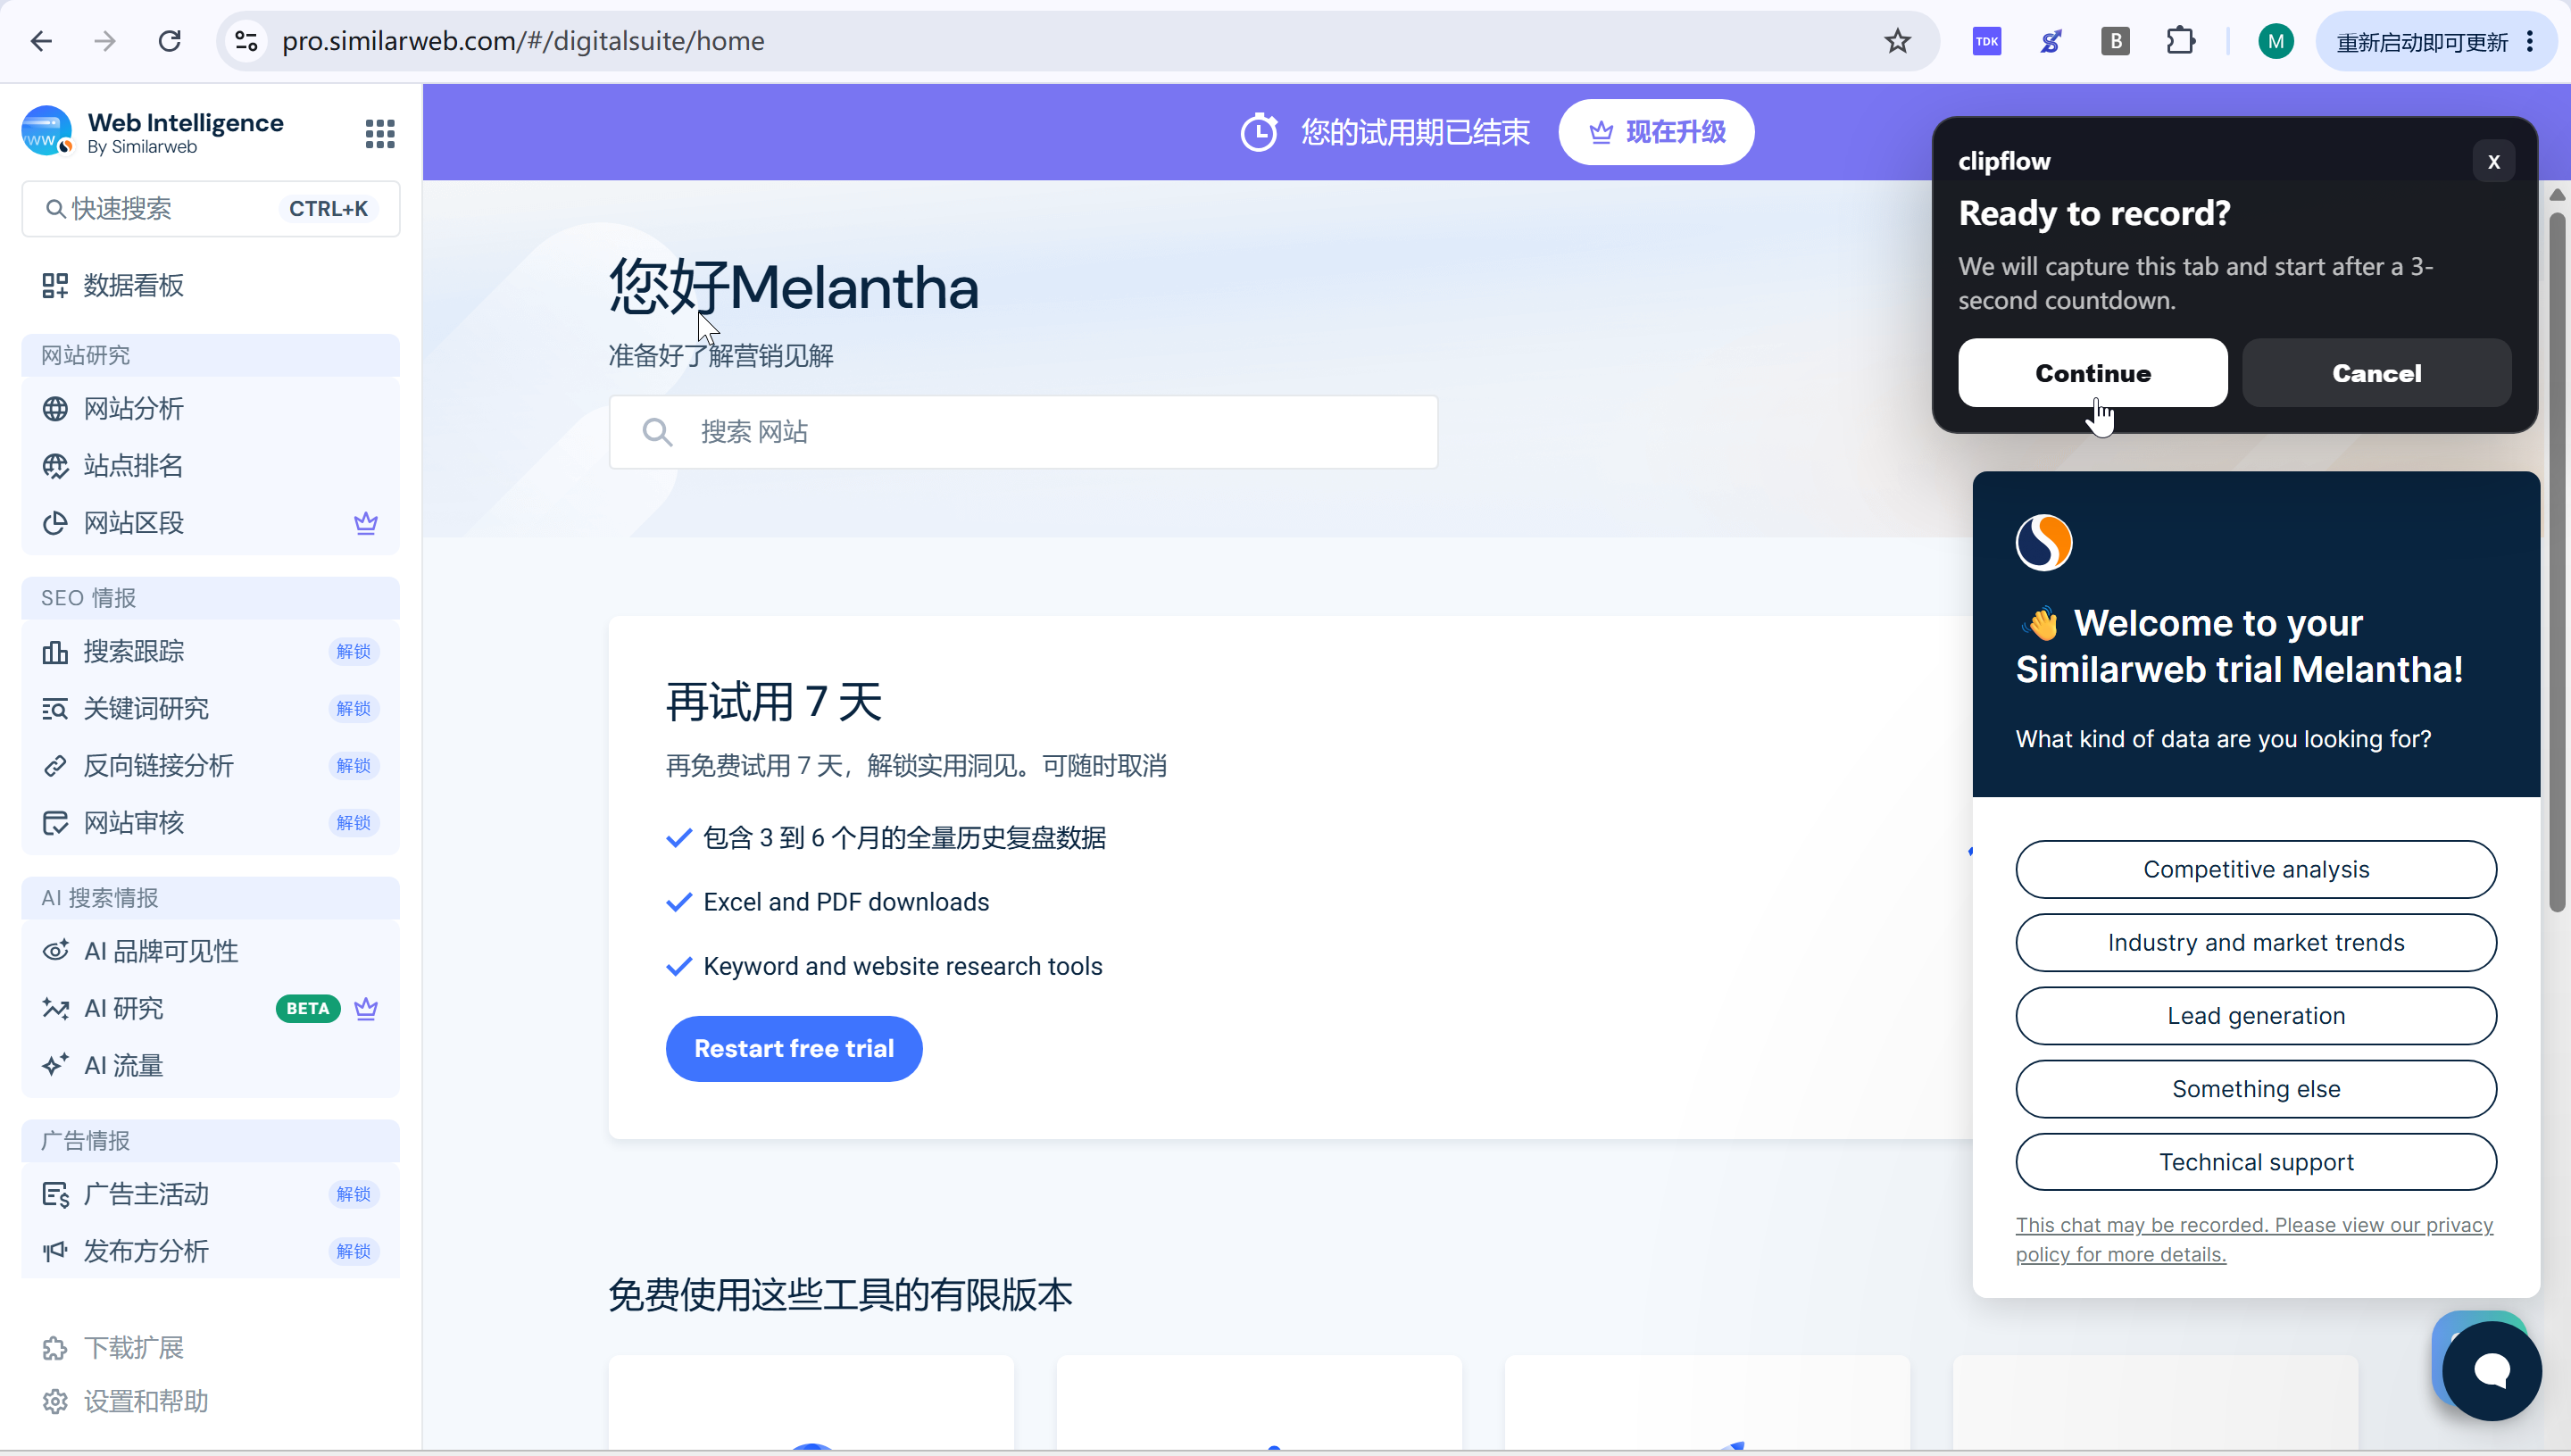Open 发布方分析 publisher analysis

211,1252
